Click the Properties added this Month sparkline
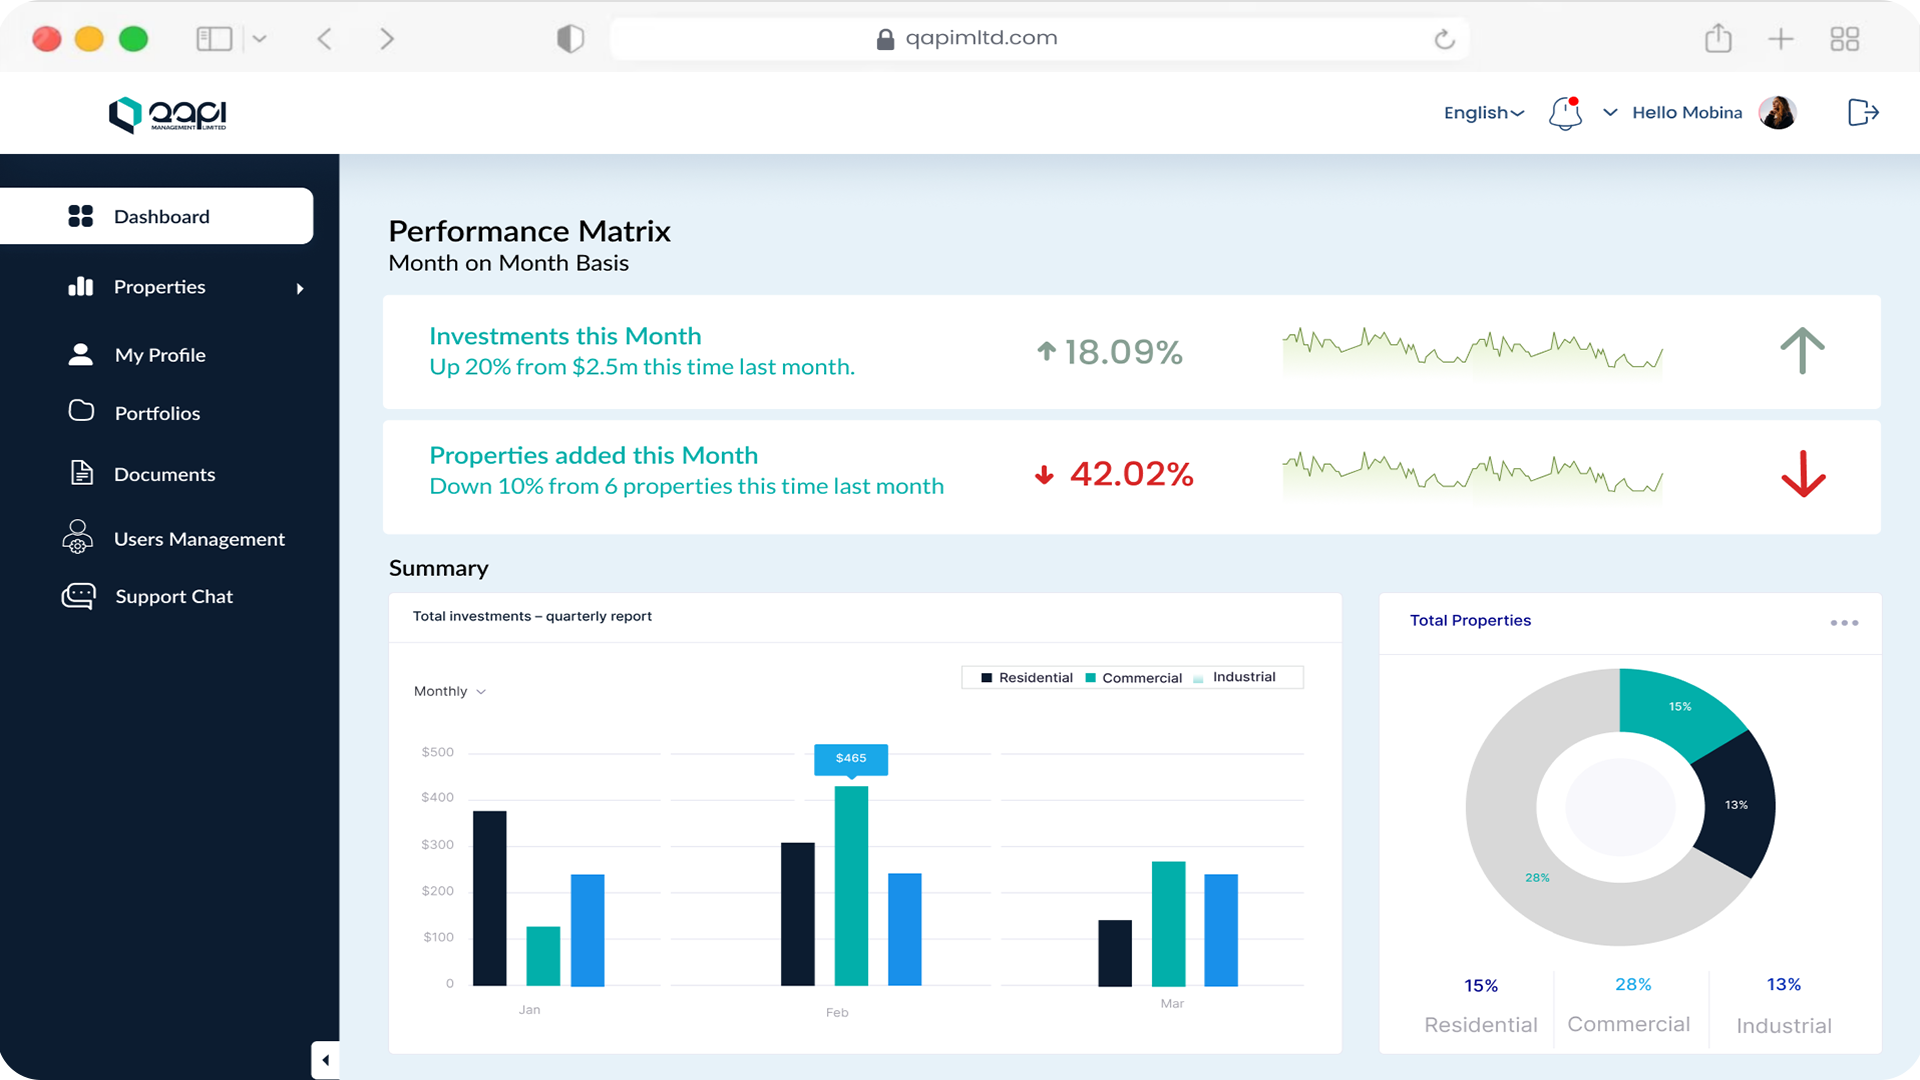 pos(1472,475)
